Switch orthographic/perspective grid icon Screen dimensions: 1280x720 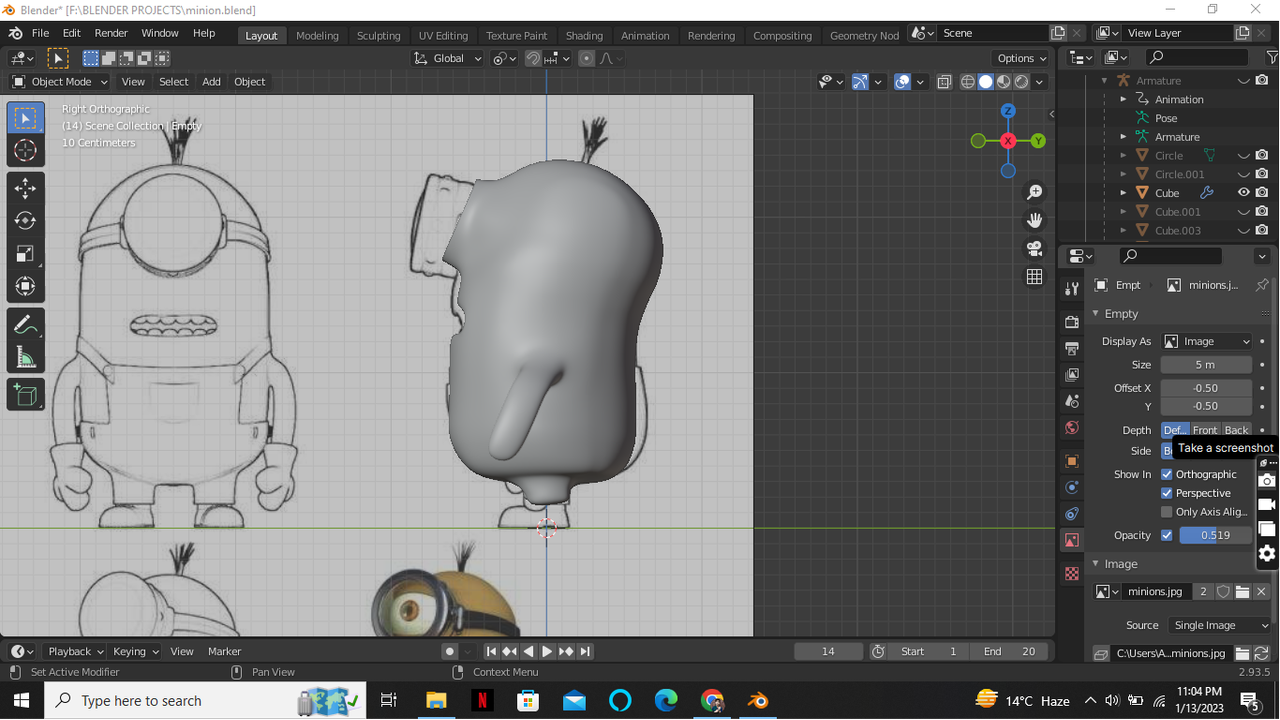pos(1035,277)
